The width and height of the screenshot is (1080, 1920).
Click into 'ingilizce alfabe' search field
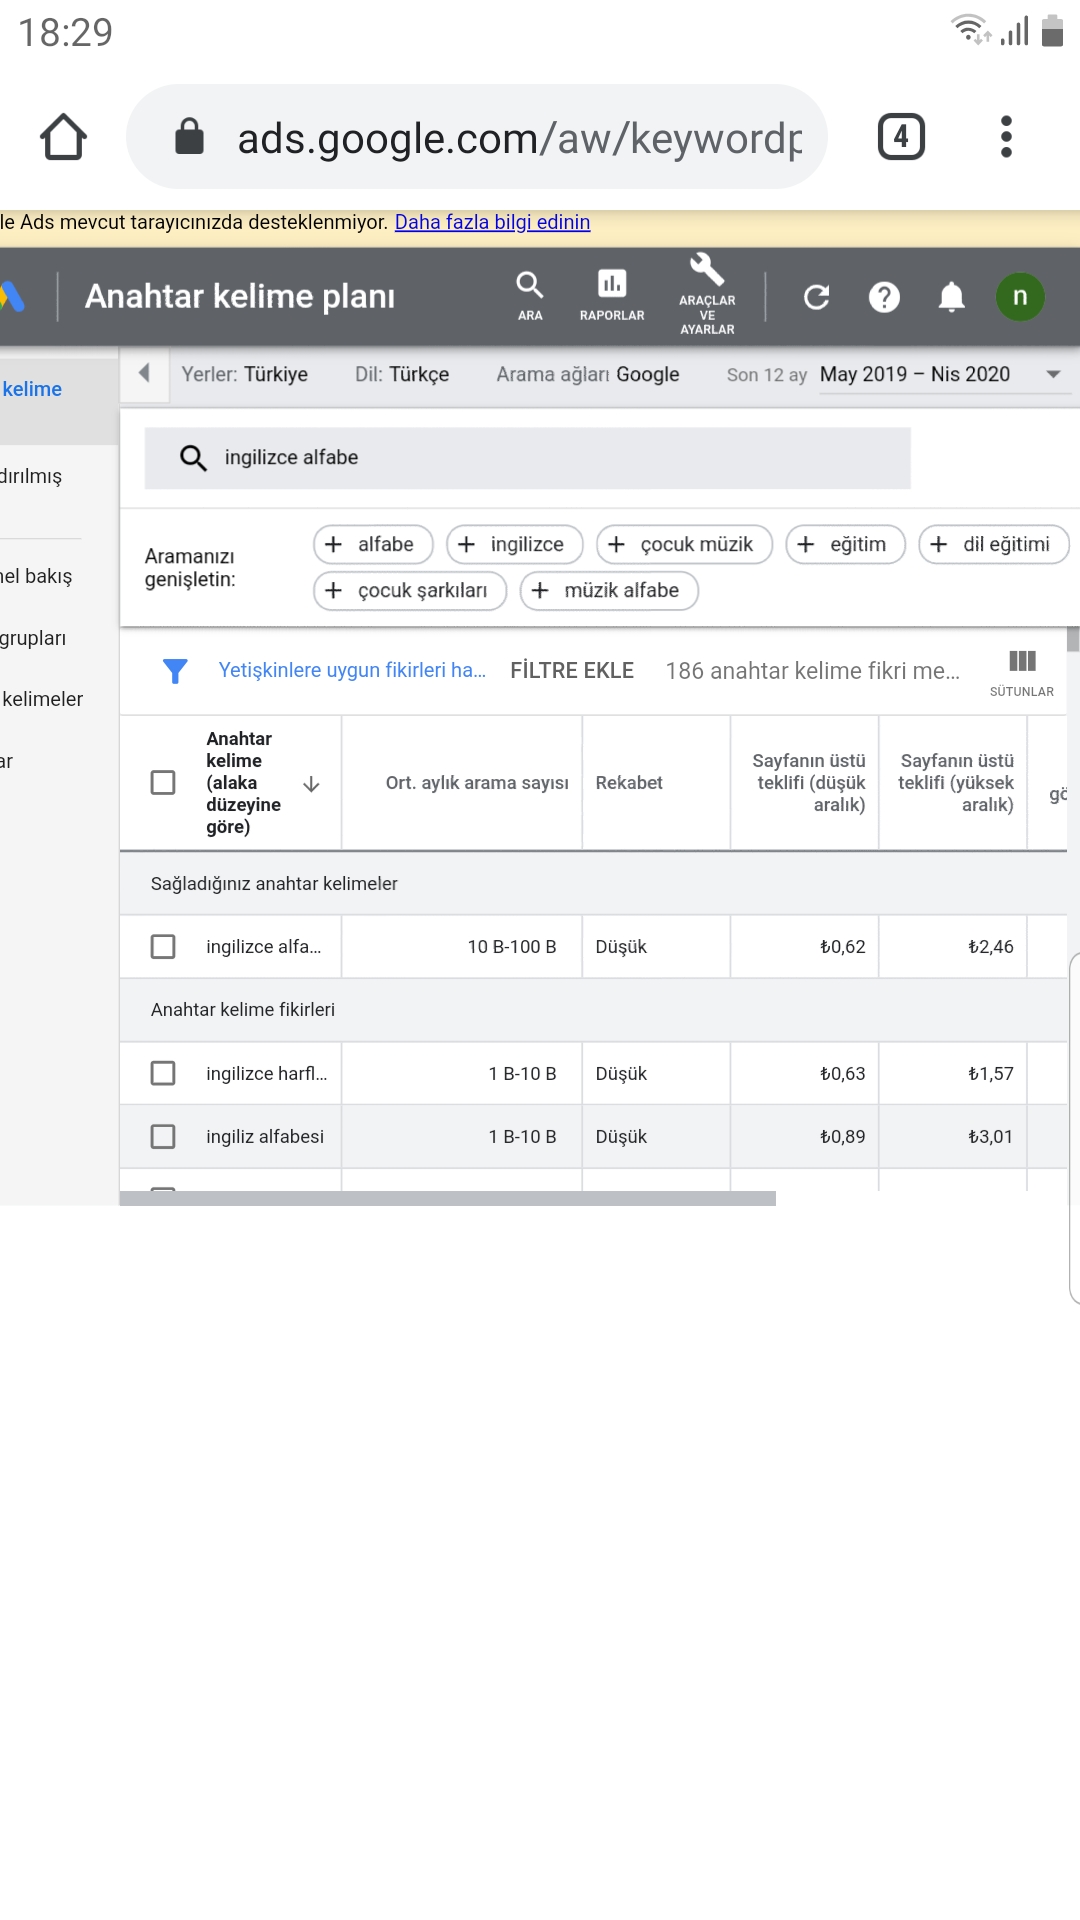(x=528, y=458)
